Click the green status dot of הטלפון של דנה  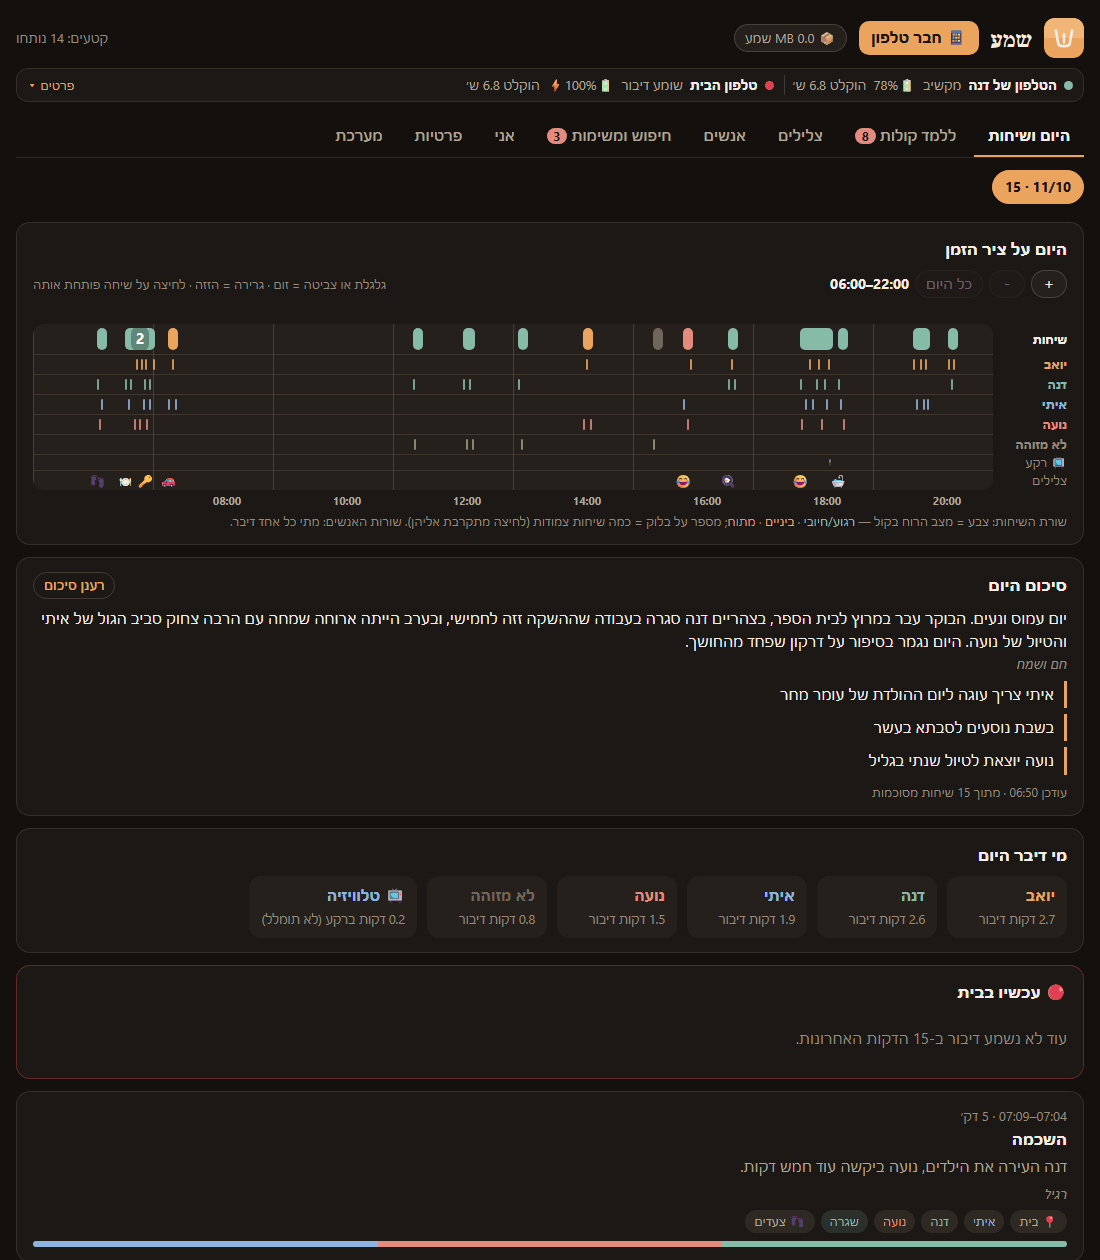click(x=1068, y=85)
